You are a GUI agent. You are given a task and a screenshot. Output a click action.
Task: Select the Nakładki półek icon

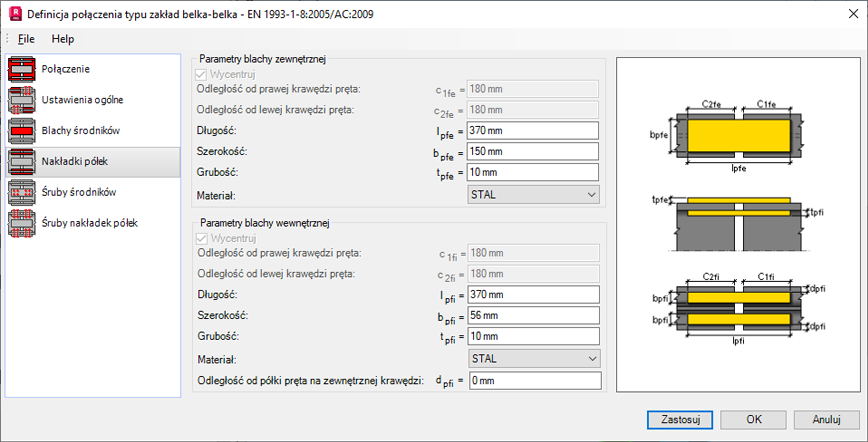tap(22, 161)
